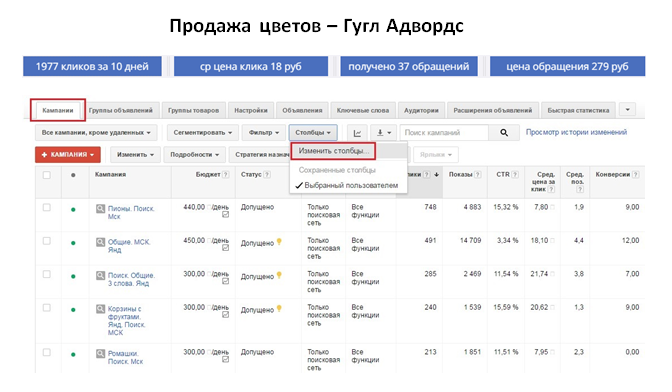Click help question mark next to Бюджет
Viewport: 672px width, 392px height.
[x=225, y=175]
